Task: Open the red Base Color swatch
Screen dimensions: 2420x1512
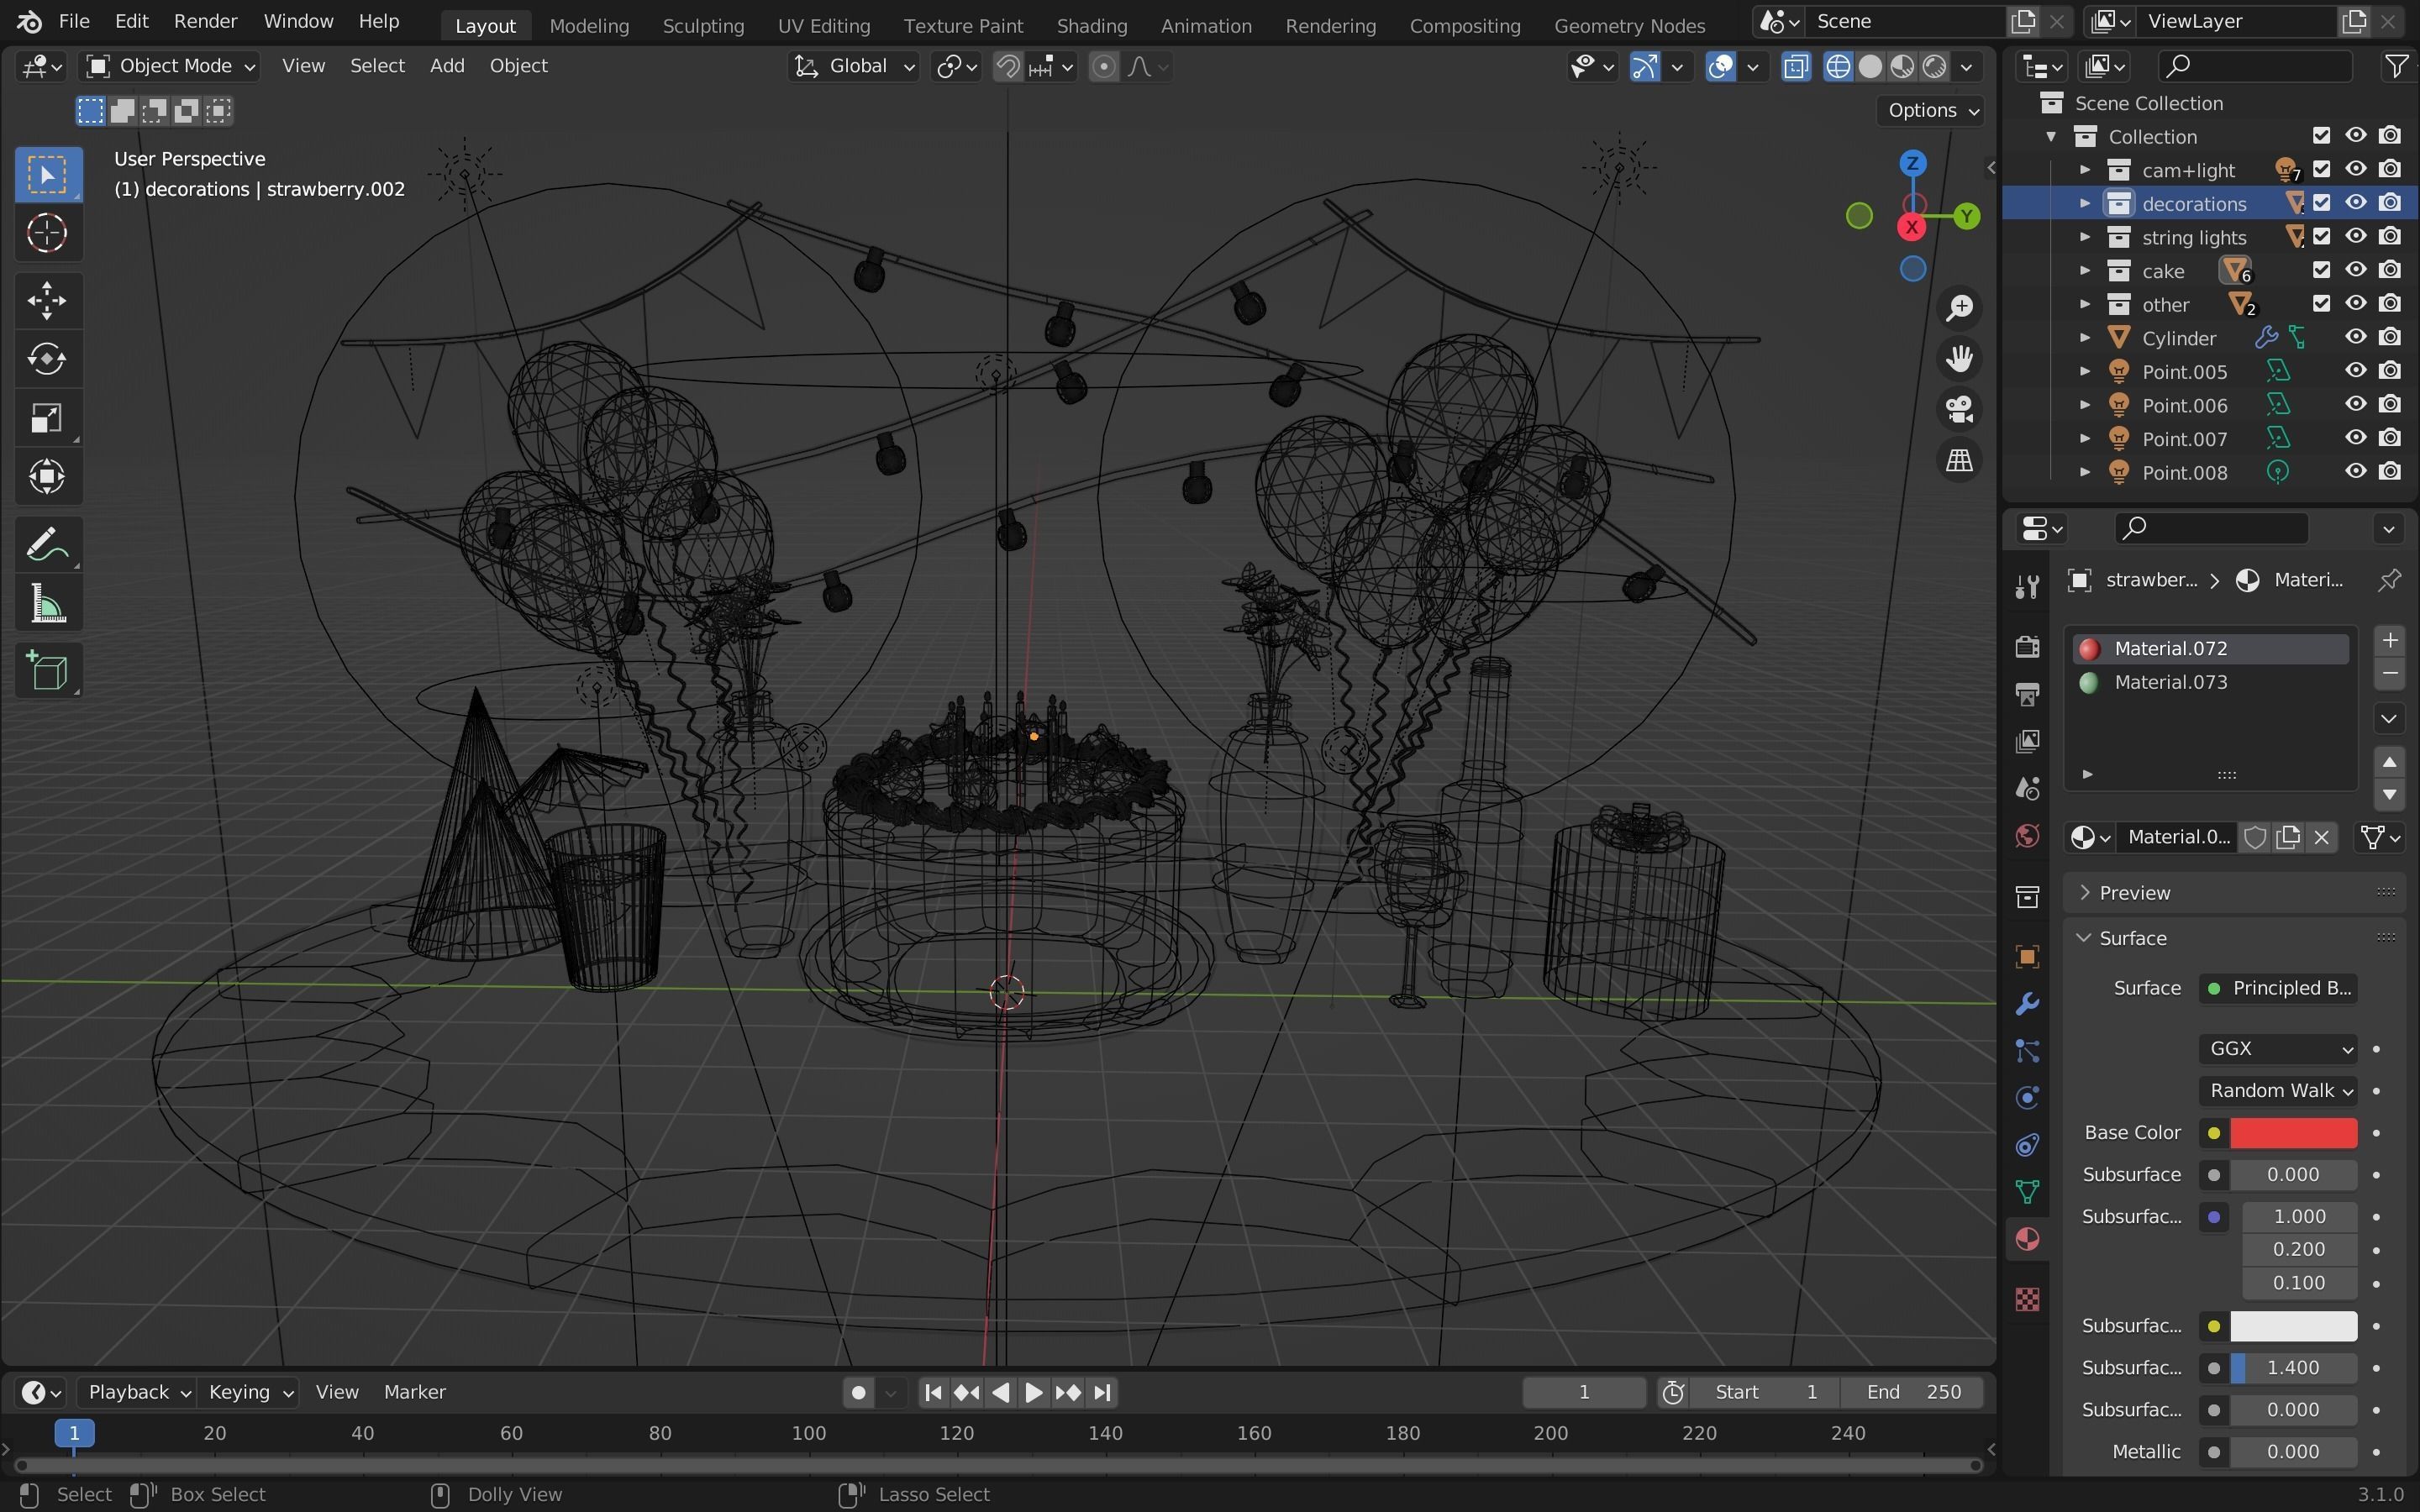Action: (2293, 1133)
